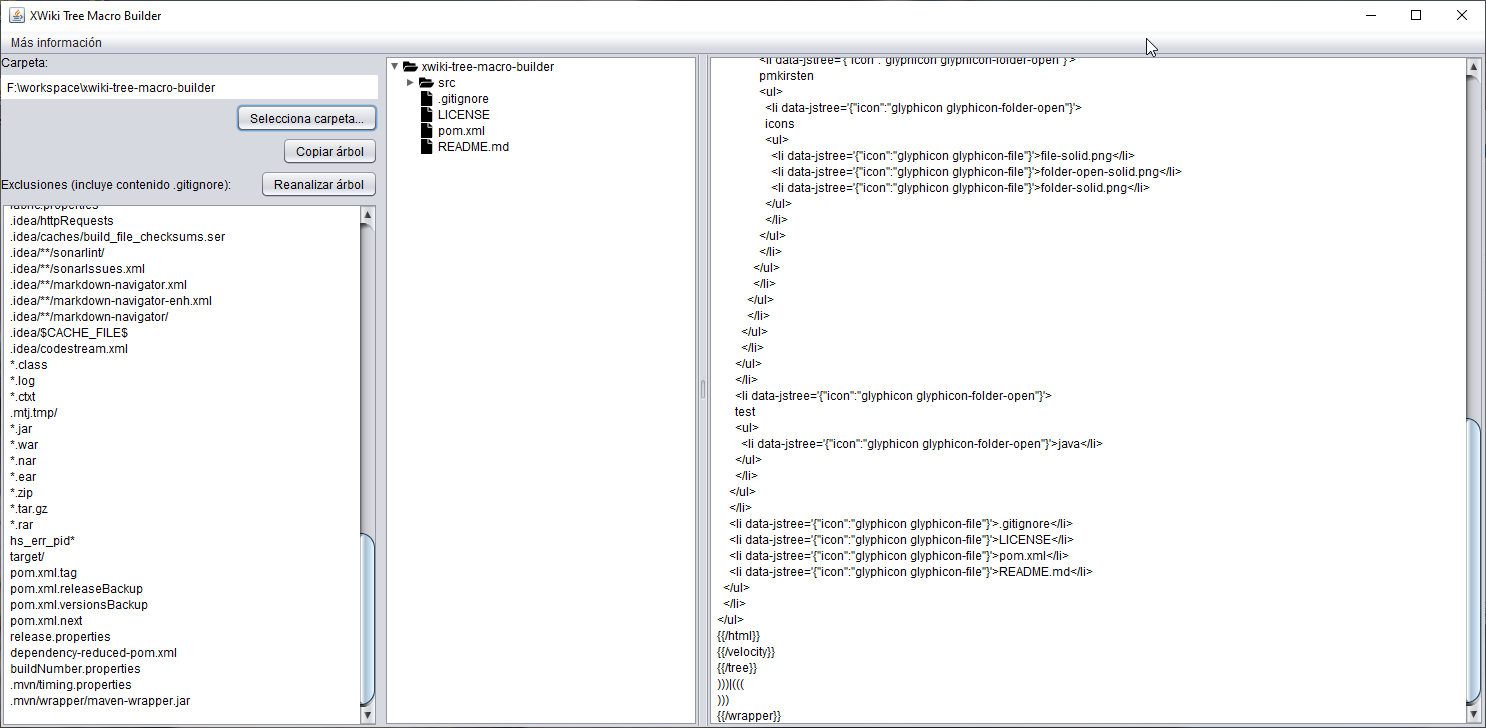1486x728 pixels.
Task: Select the .gitignore tree item
Action: pos(463,99)
